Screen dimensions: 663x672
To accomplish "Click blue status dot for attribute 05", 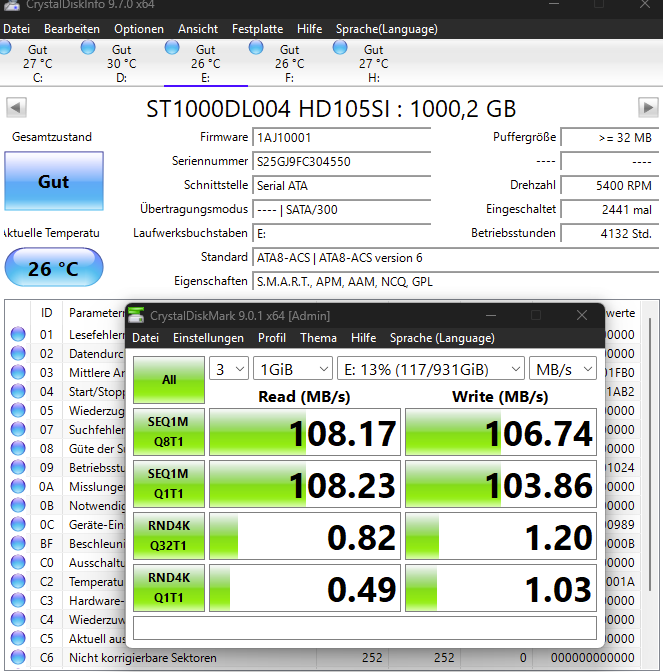I will tap(18, 410).
